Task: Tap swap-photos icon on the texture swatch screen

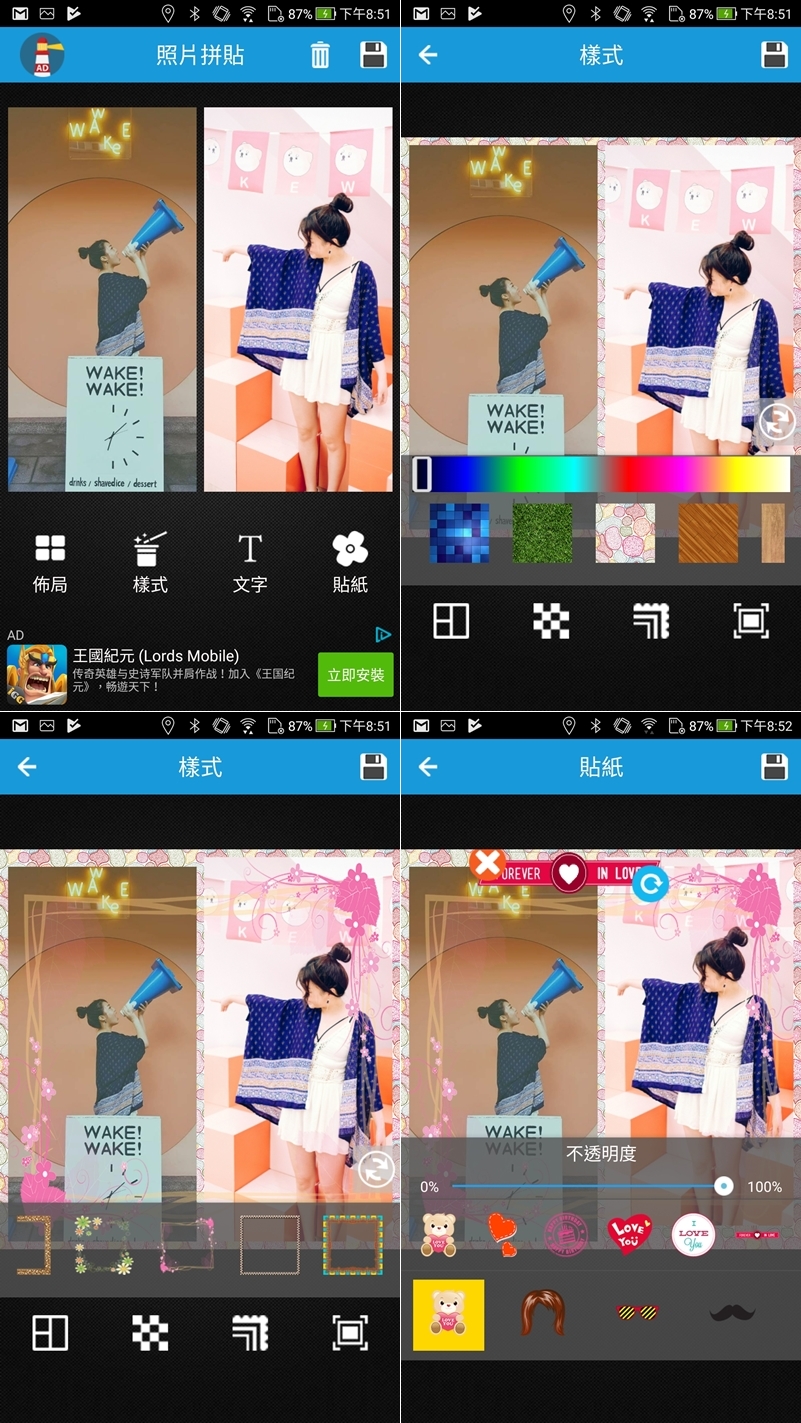Action: [x=776, y=421]
